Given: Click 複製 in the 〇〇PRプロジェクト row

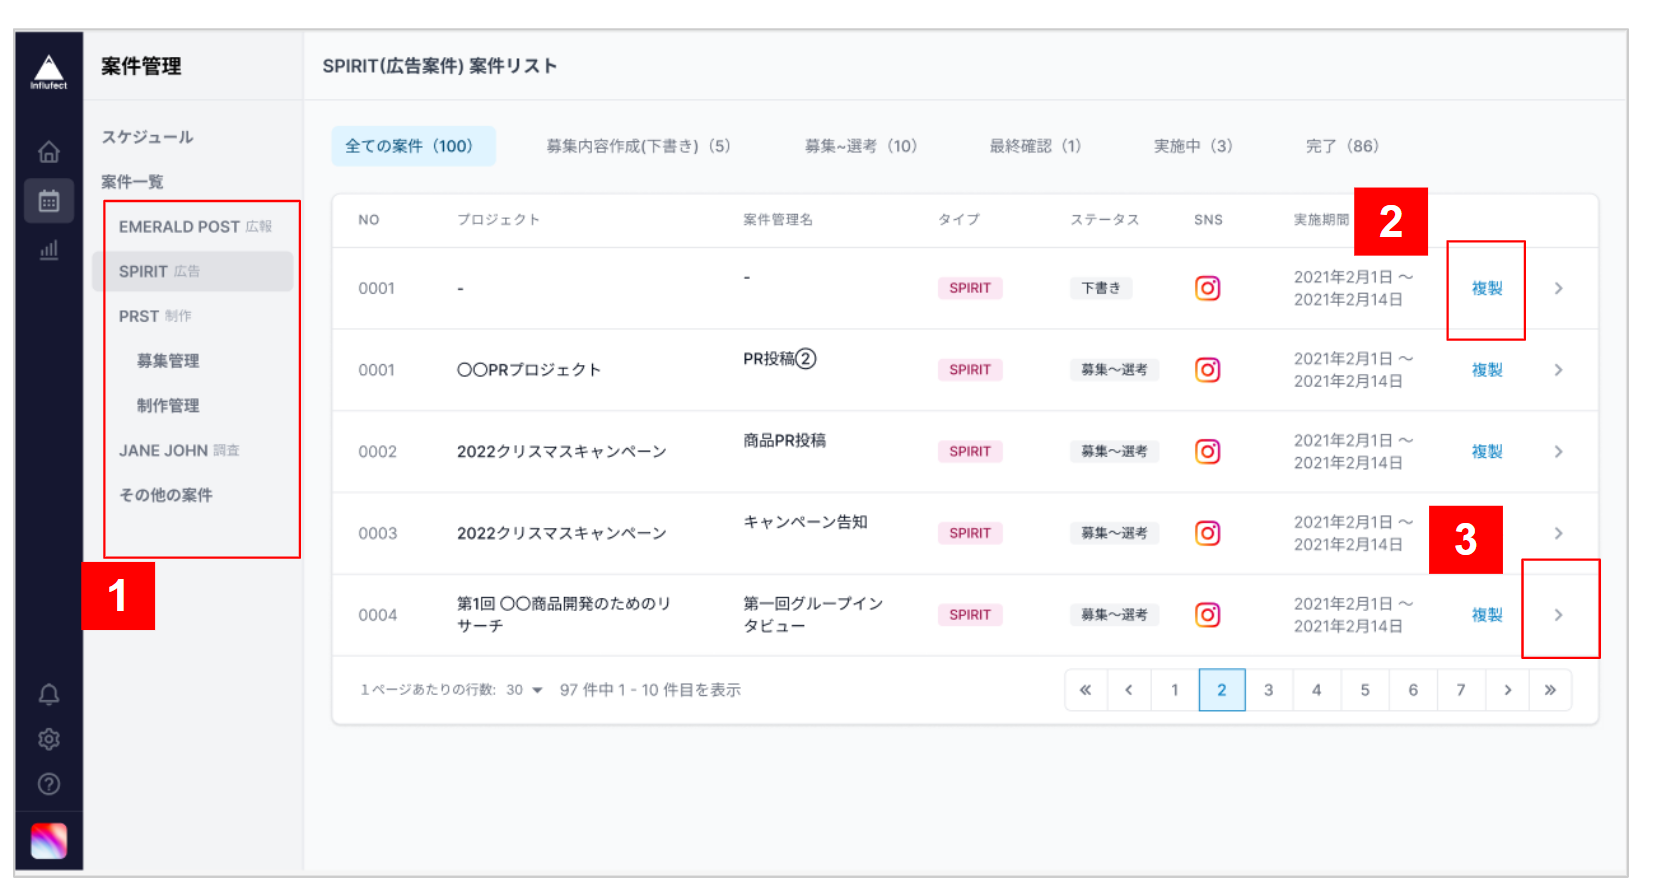Looking at the screenshot, I should 1487,370.
